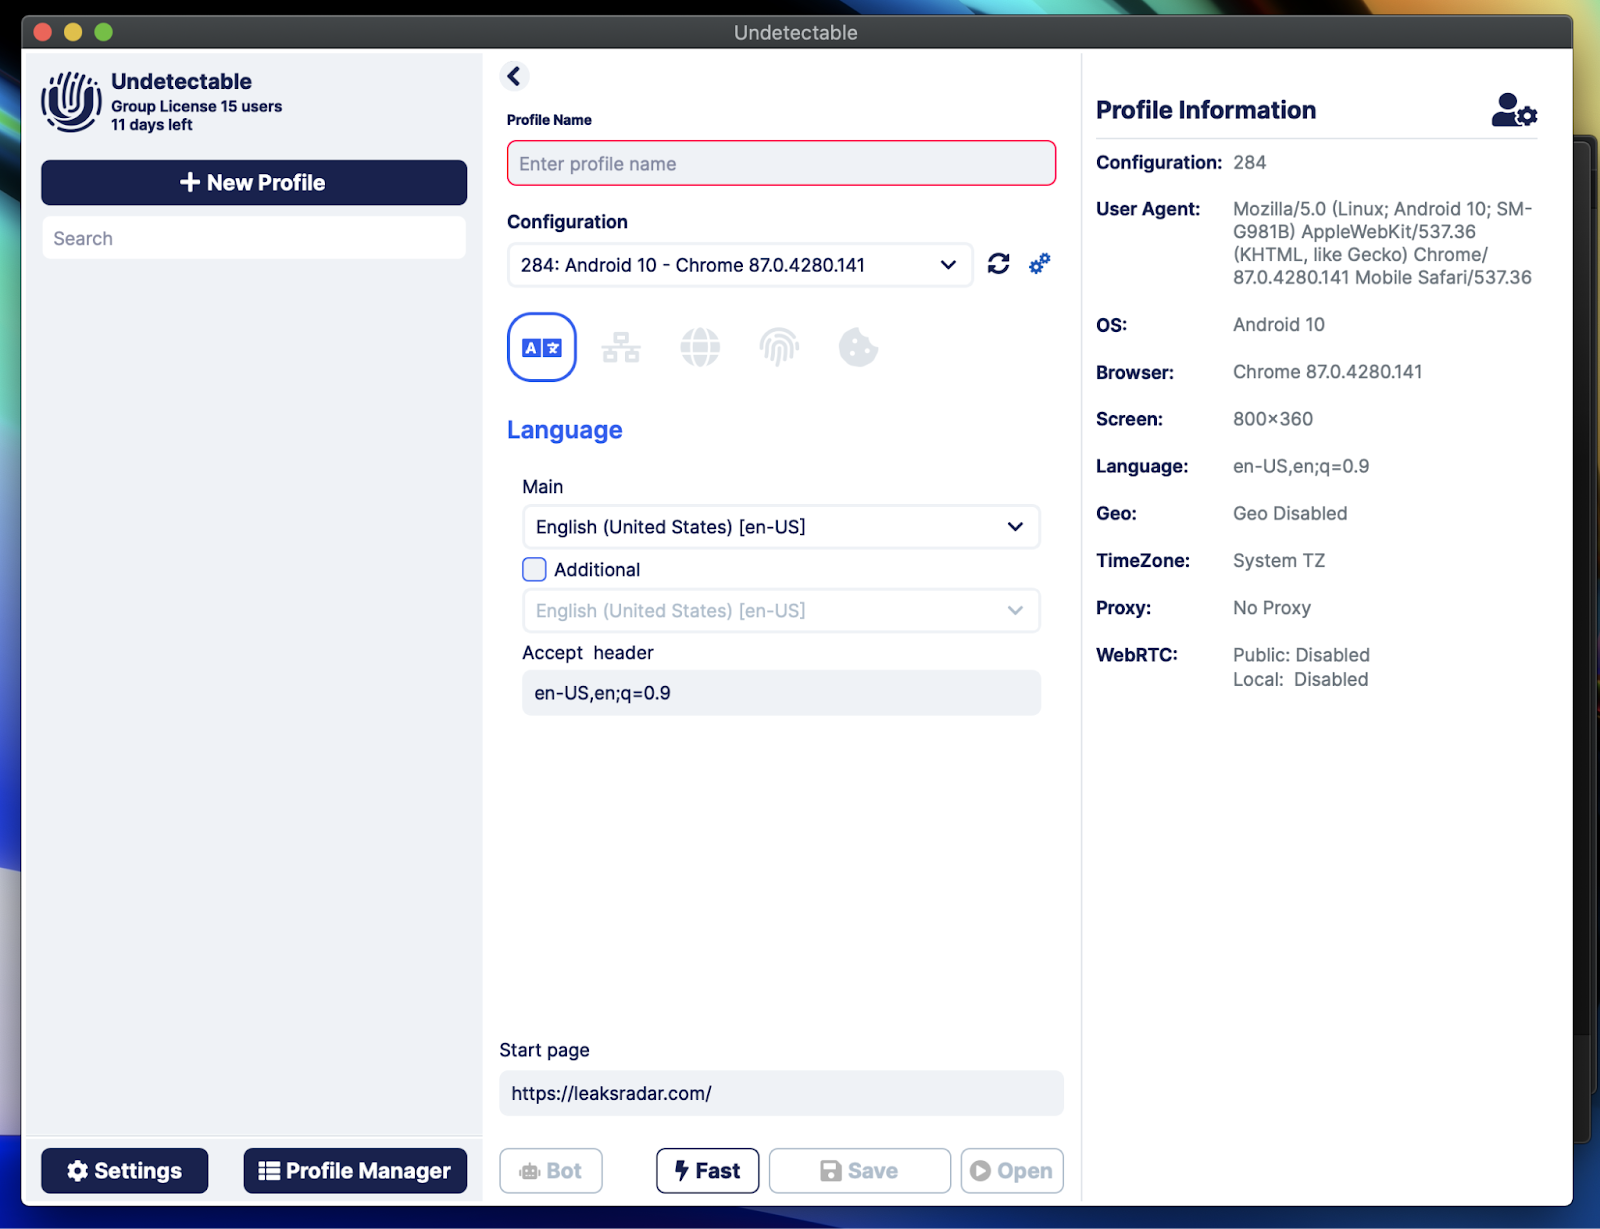Image resolution: width=1600 pixels, height=1229 pixels.
Task: Minimize window with the yellow button
Action: [x=73, y=32]
